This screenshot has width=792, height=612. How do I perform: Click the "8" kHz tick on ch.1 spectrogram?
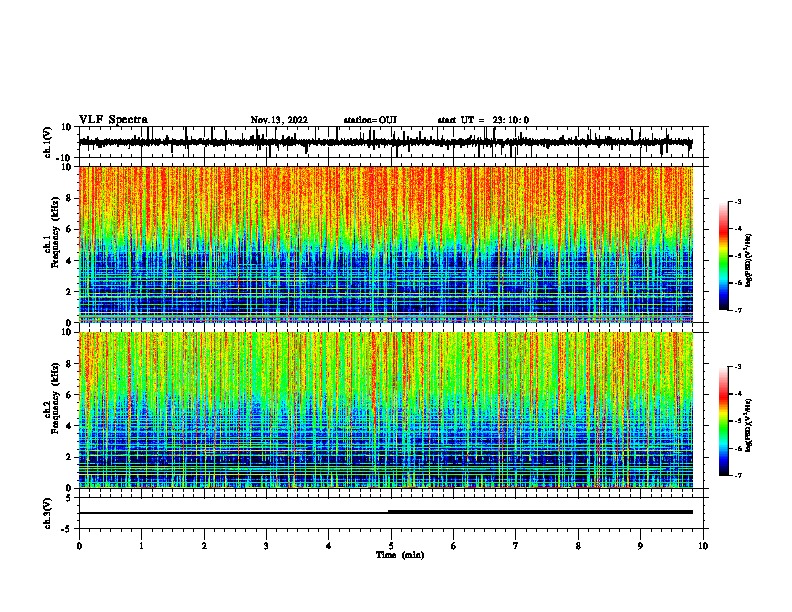coord(69,198)
